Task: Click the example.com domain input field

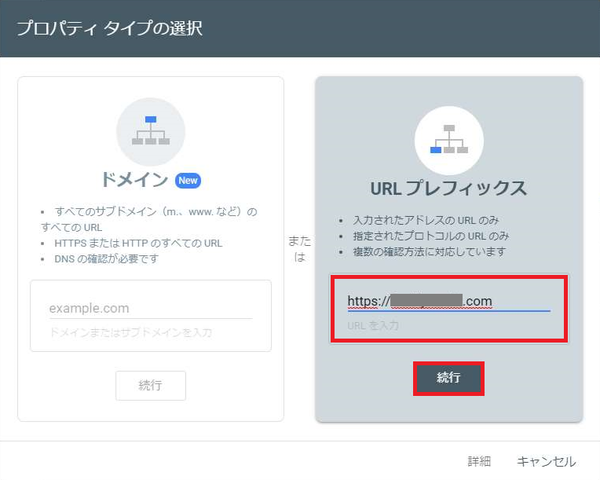Action: coord(150,308)
